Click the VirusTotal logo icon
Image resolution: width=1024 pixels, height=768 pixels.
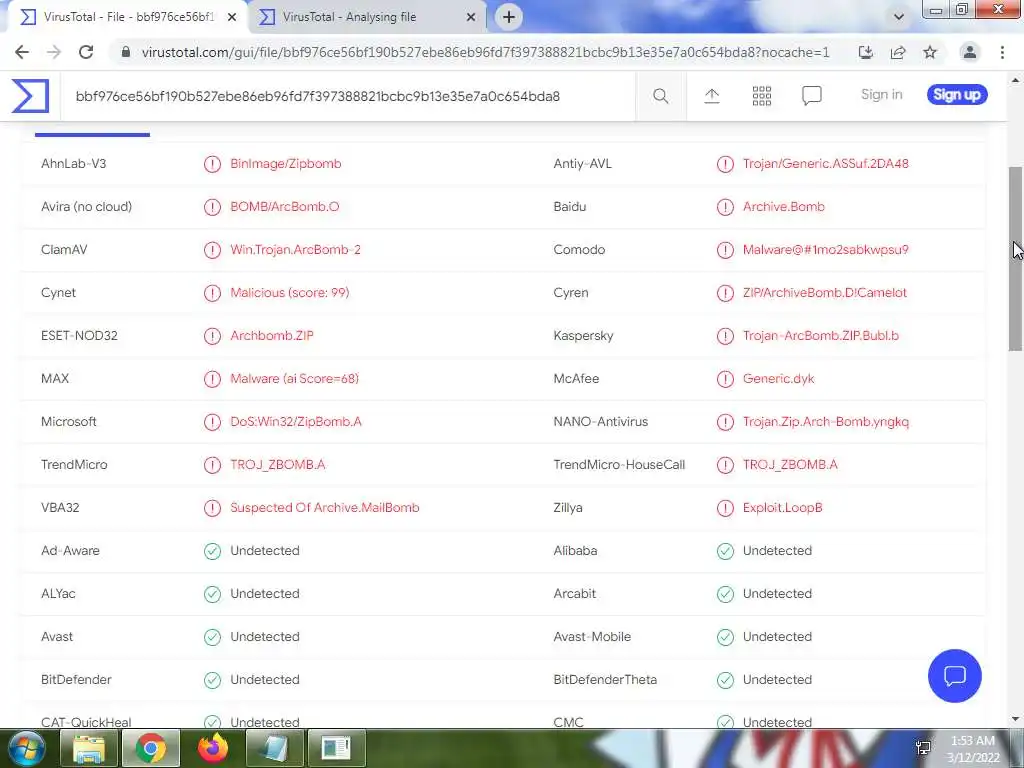(x=30, y=95)
